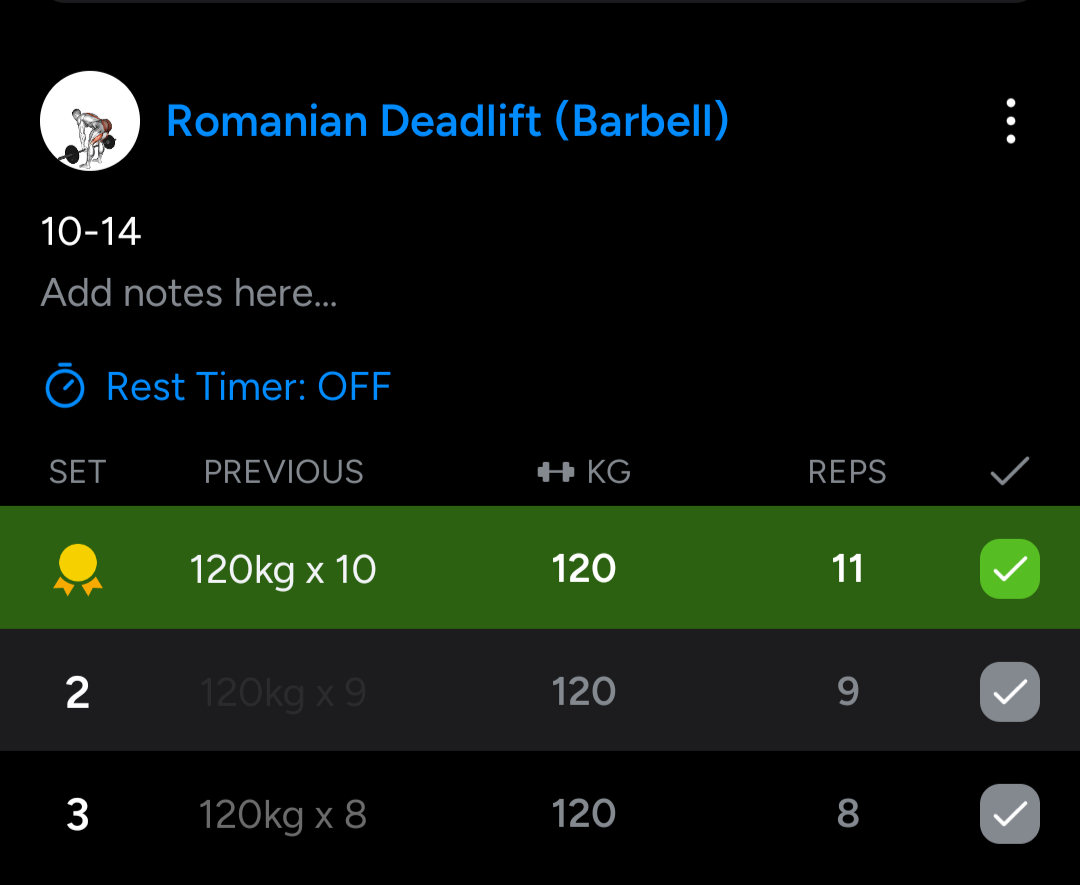Mark set 3 as completed
The width and height of the screenshot is (1080, 885).
(1010, 814)
